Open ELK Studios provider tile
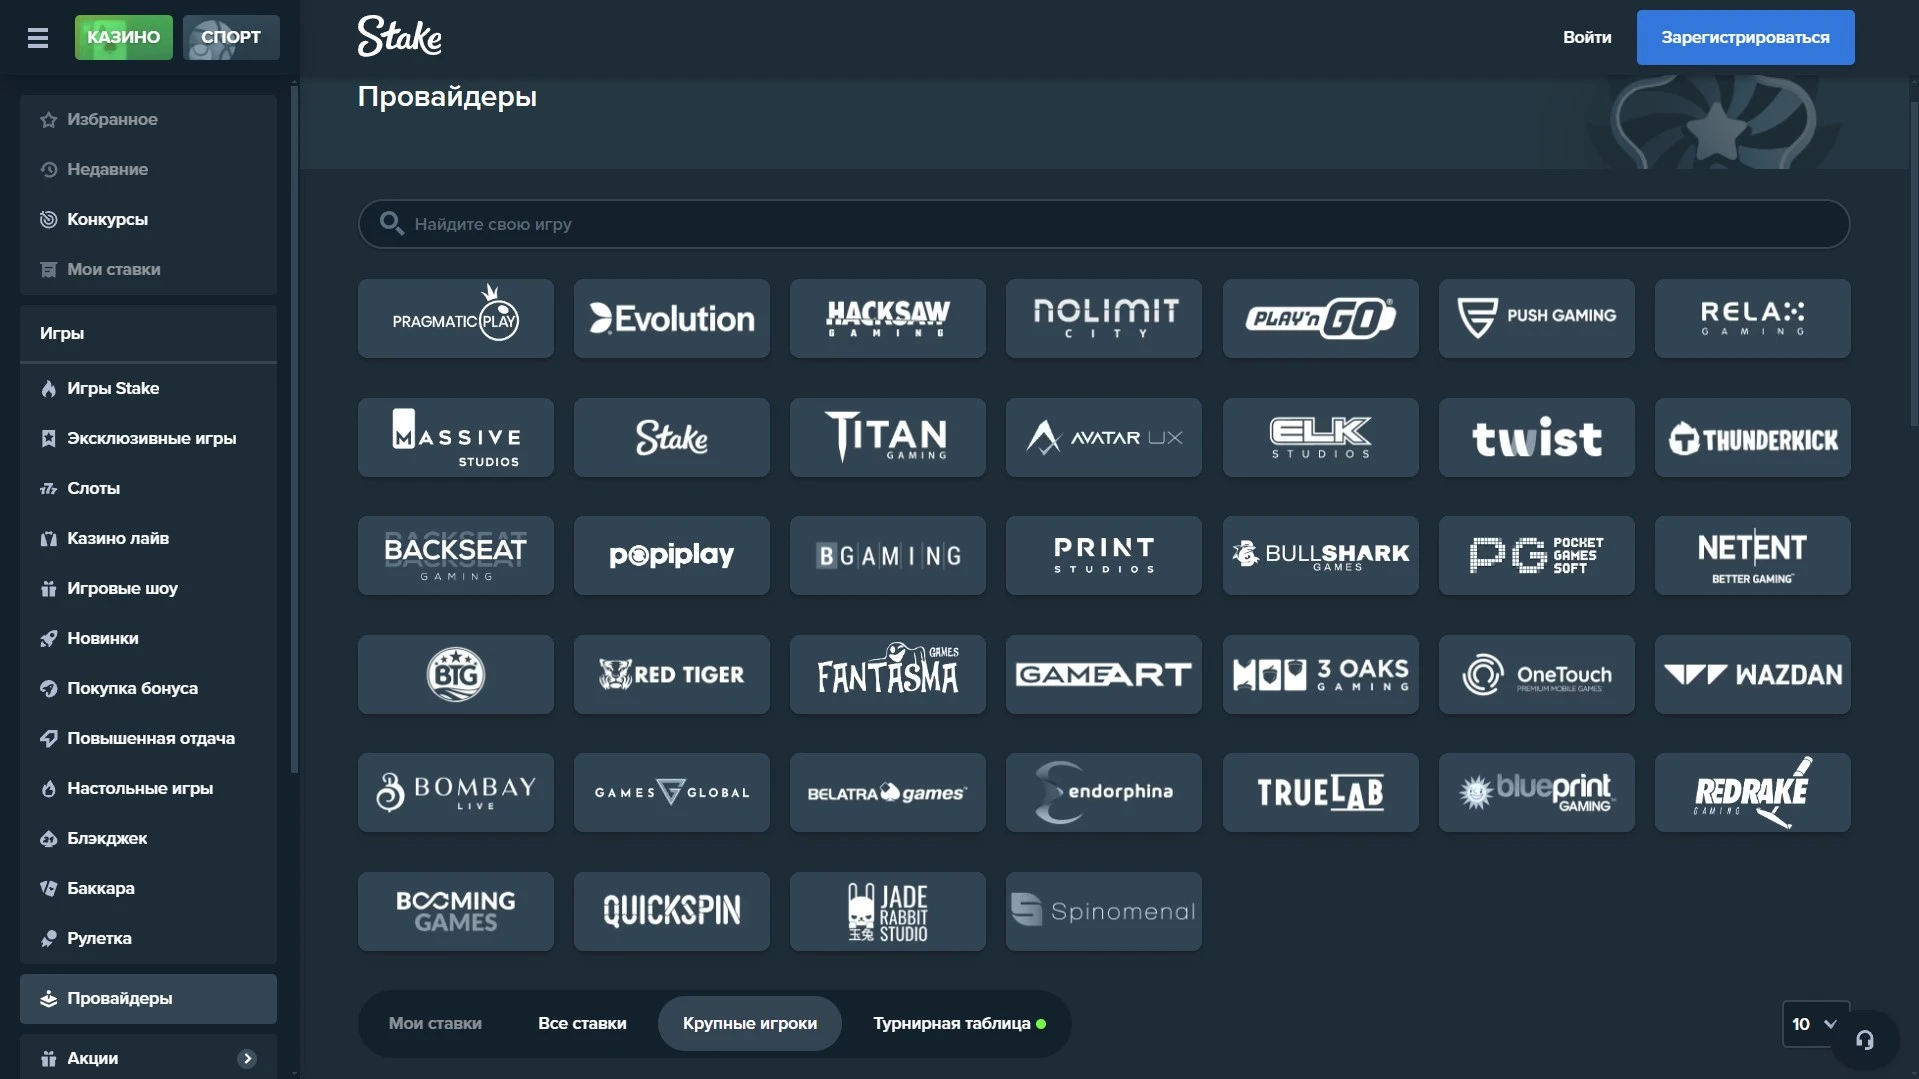The height and width of the screenshot is (1079, 1919). pyautogui.click(x=1320, y=437)
